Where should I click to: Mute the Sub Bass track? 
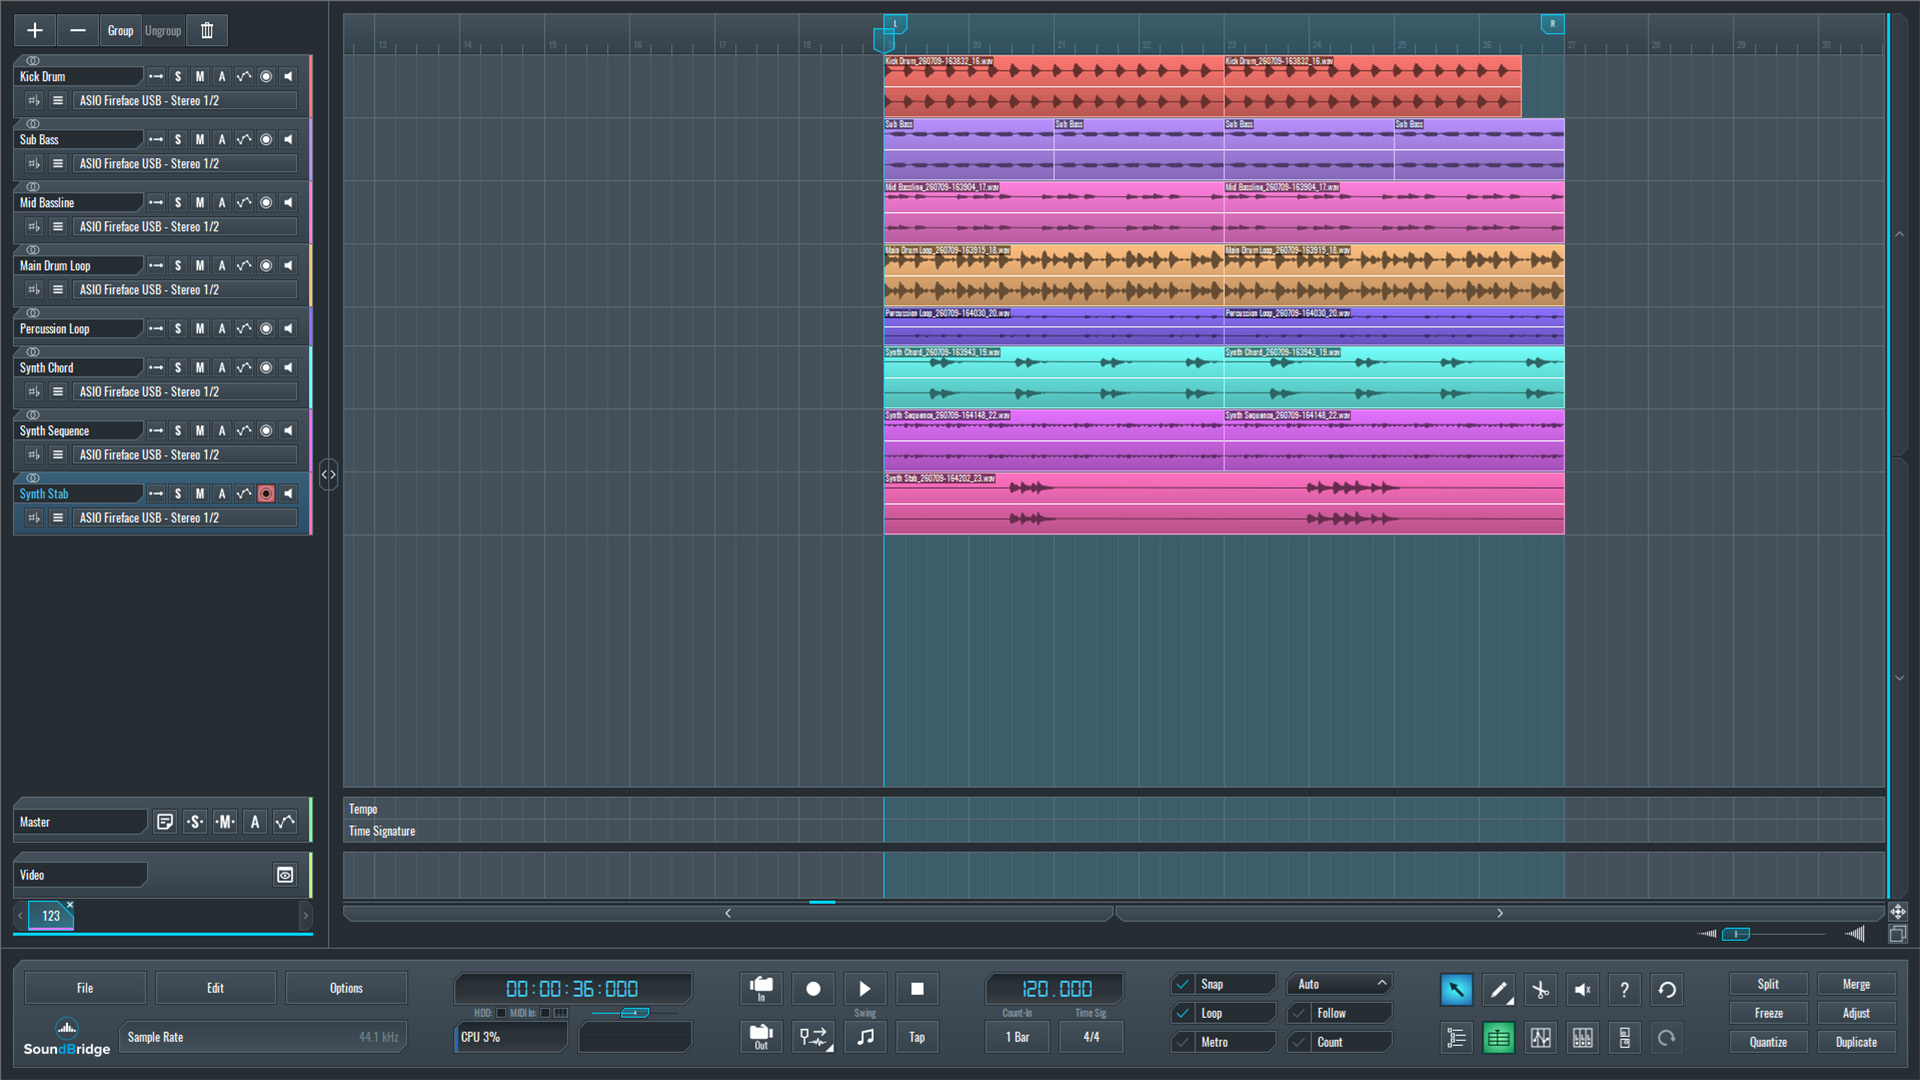(x=200, y=139)
